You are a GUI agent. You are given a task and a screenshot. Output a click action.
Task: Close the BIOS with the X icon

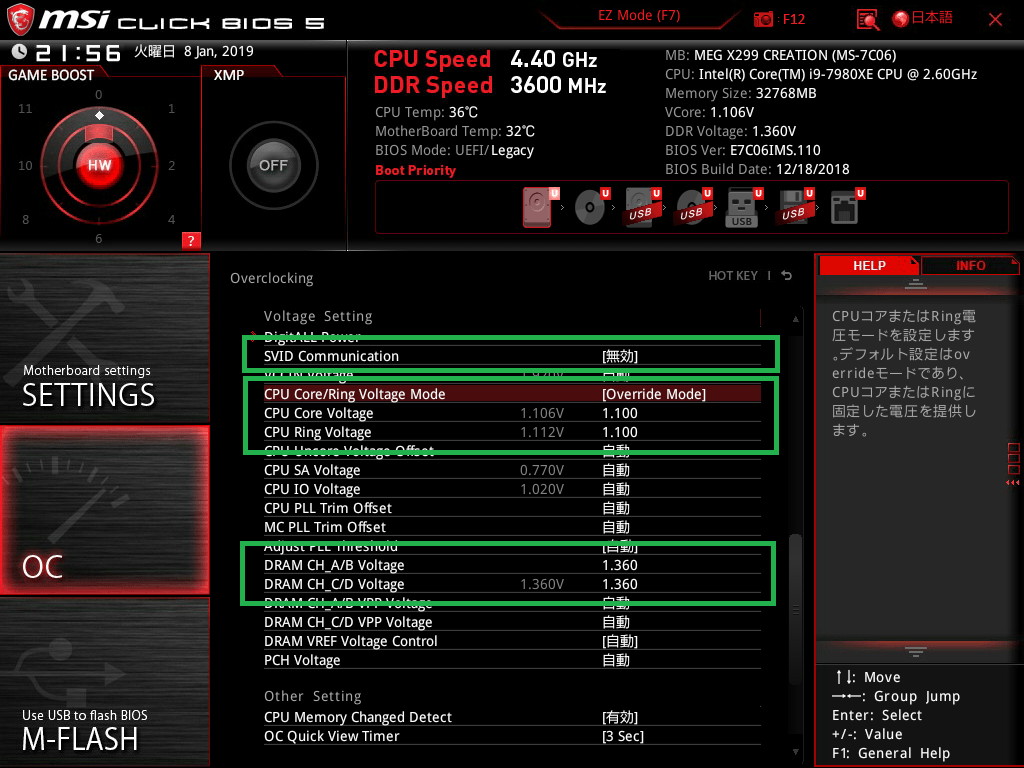995,20
